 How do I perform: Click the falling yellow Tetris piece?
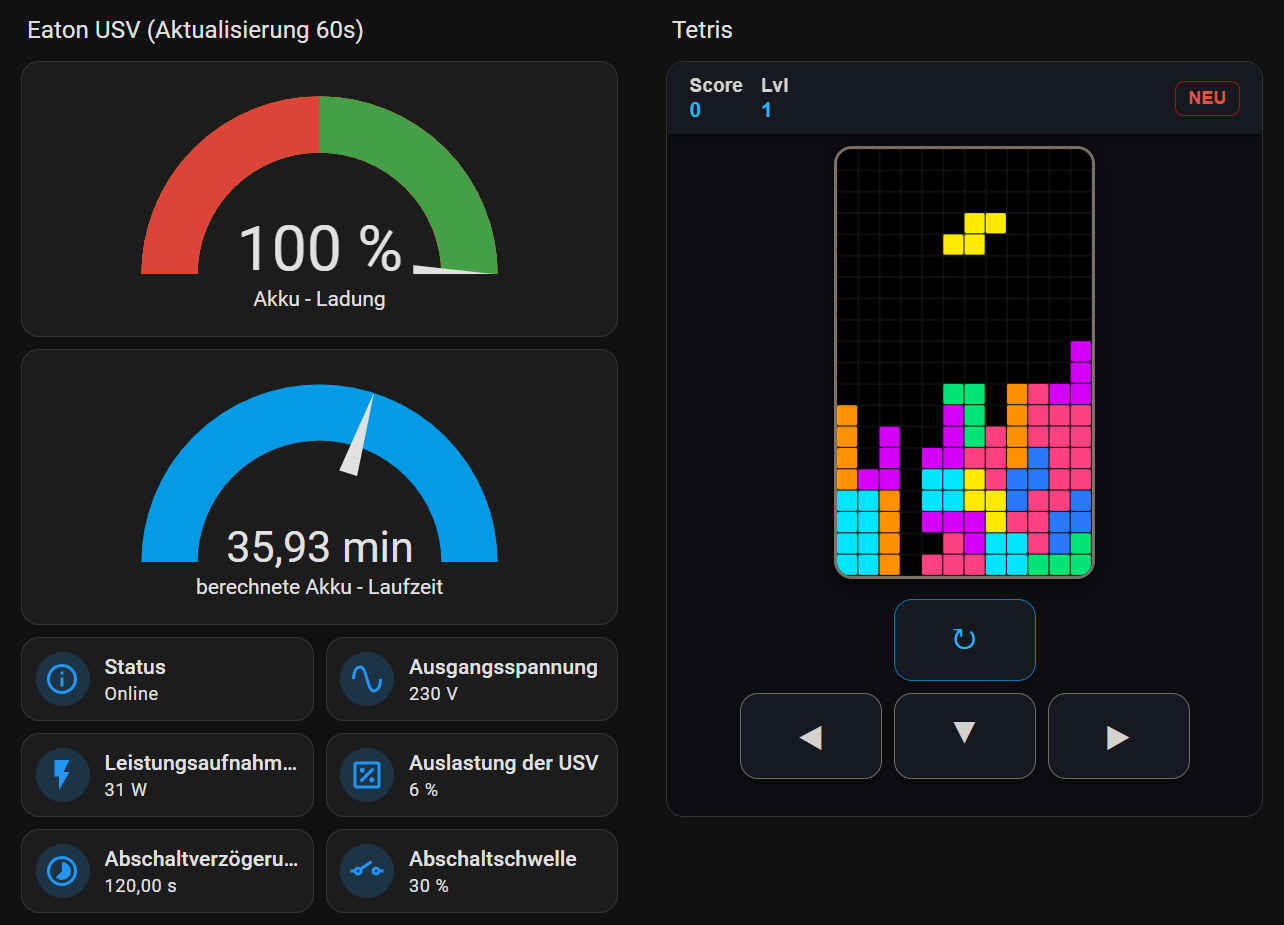tap(975, 234)
